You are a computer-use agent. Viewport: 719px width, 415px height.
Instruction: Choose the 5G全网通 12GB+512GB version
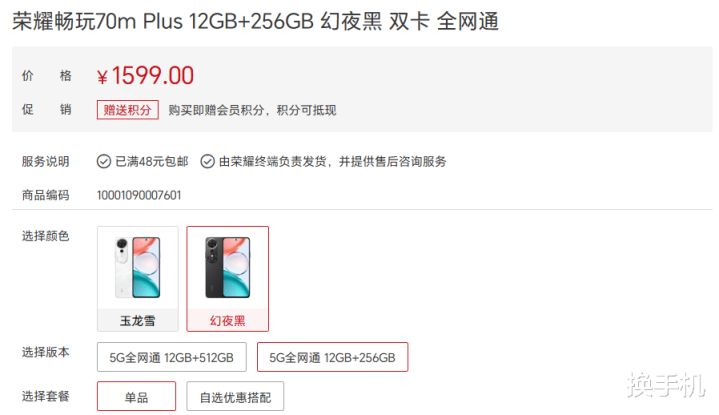(171, 357)
